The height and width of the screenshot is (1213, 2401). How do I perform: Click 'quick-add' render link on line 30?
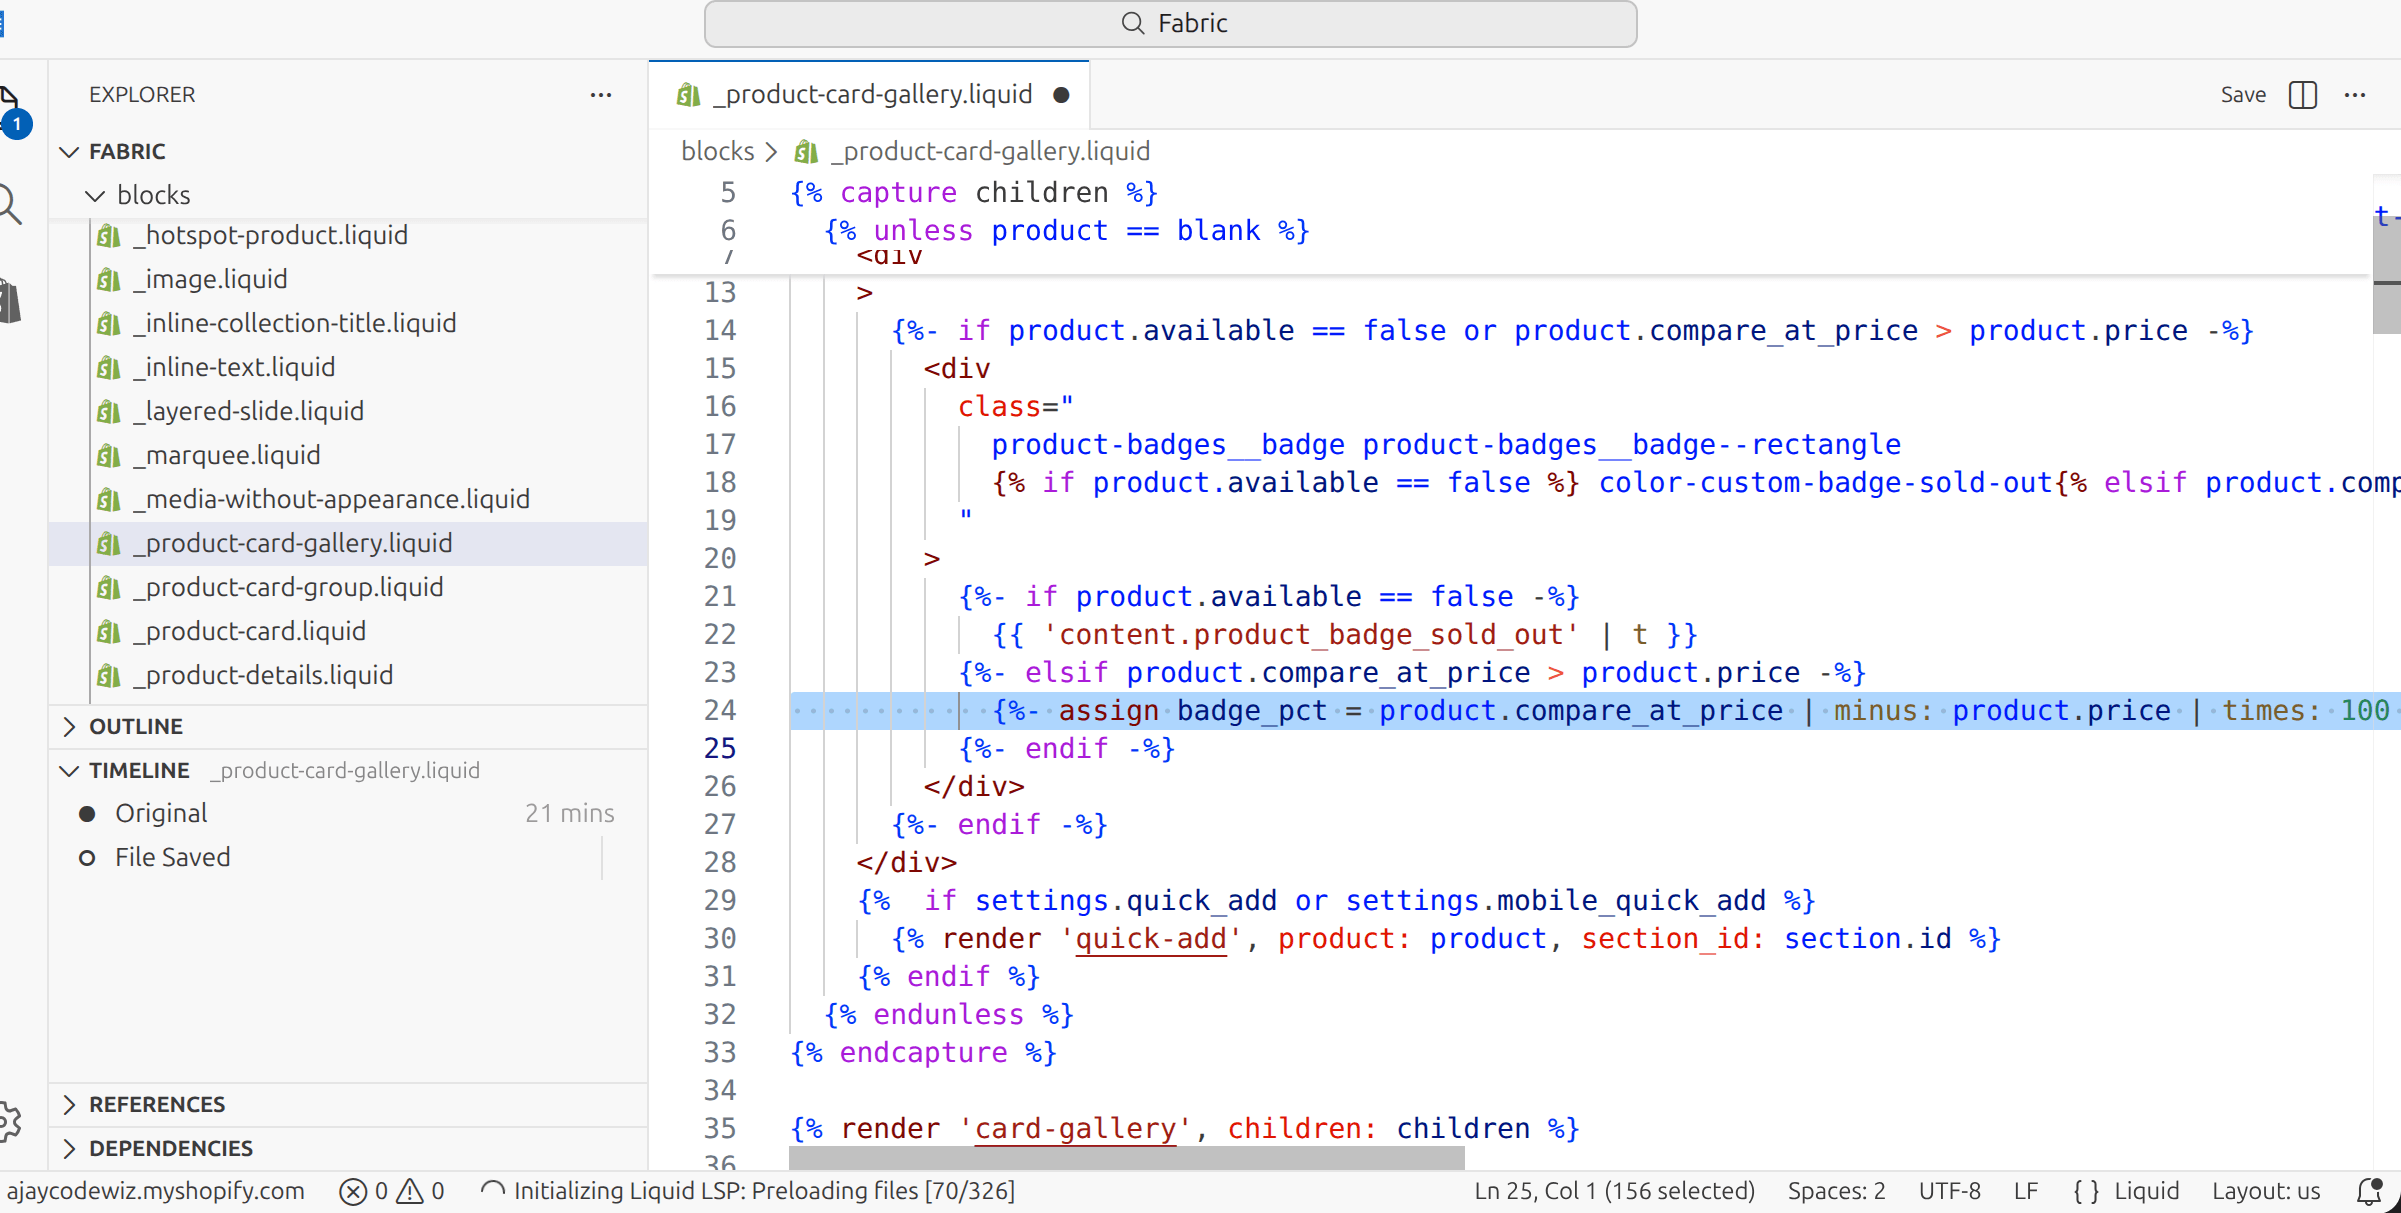point(1150,939)
